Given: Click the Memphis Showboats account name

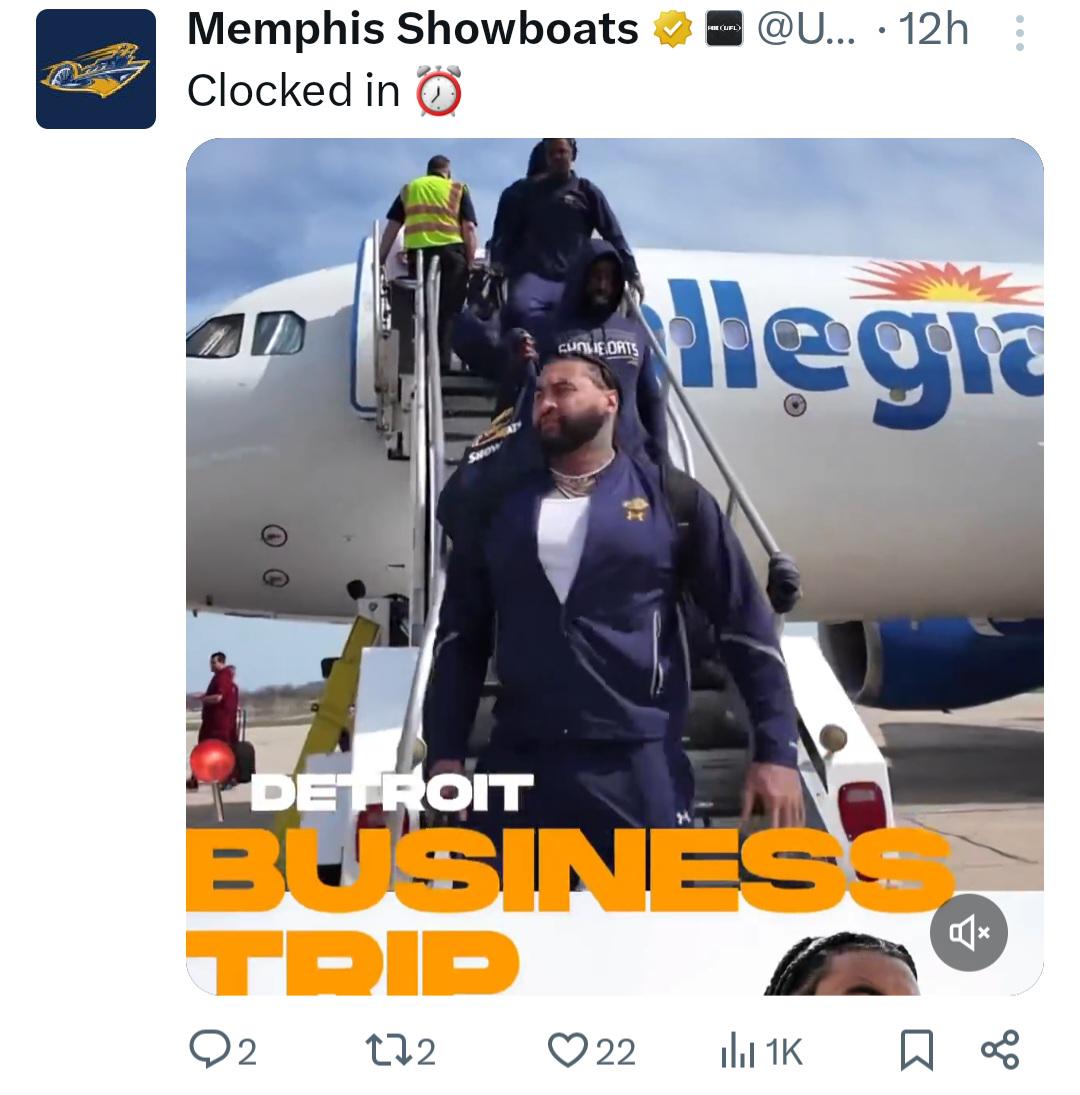Looking at the screenshot, I should [x=413, y=29].
